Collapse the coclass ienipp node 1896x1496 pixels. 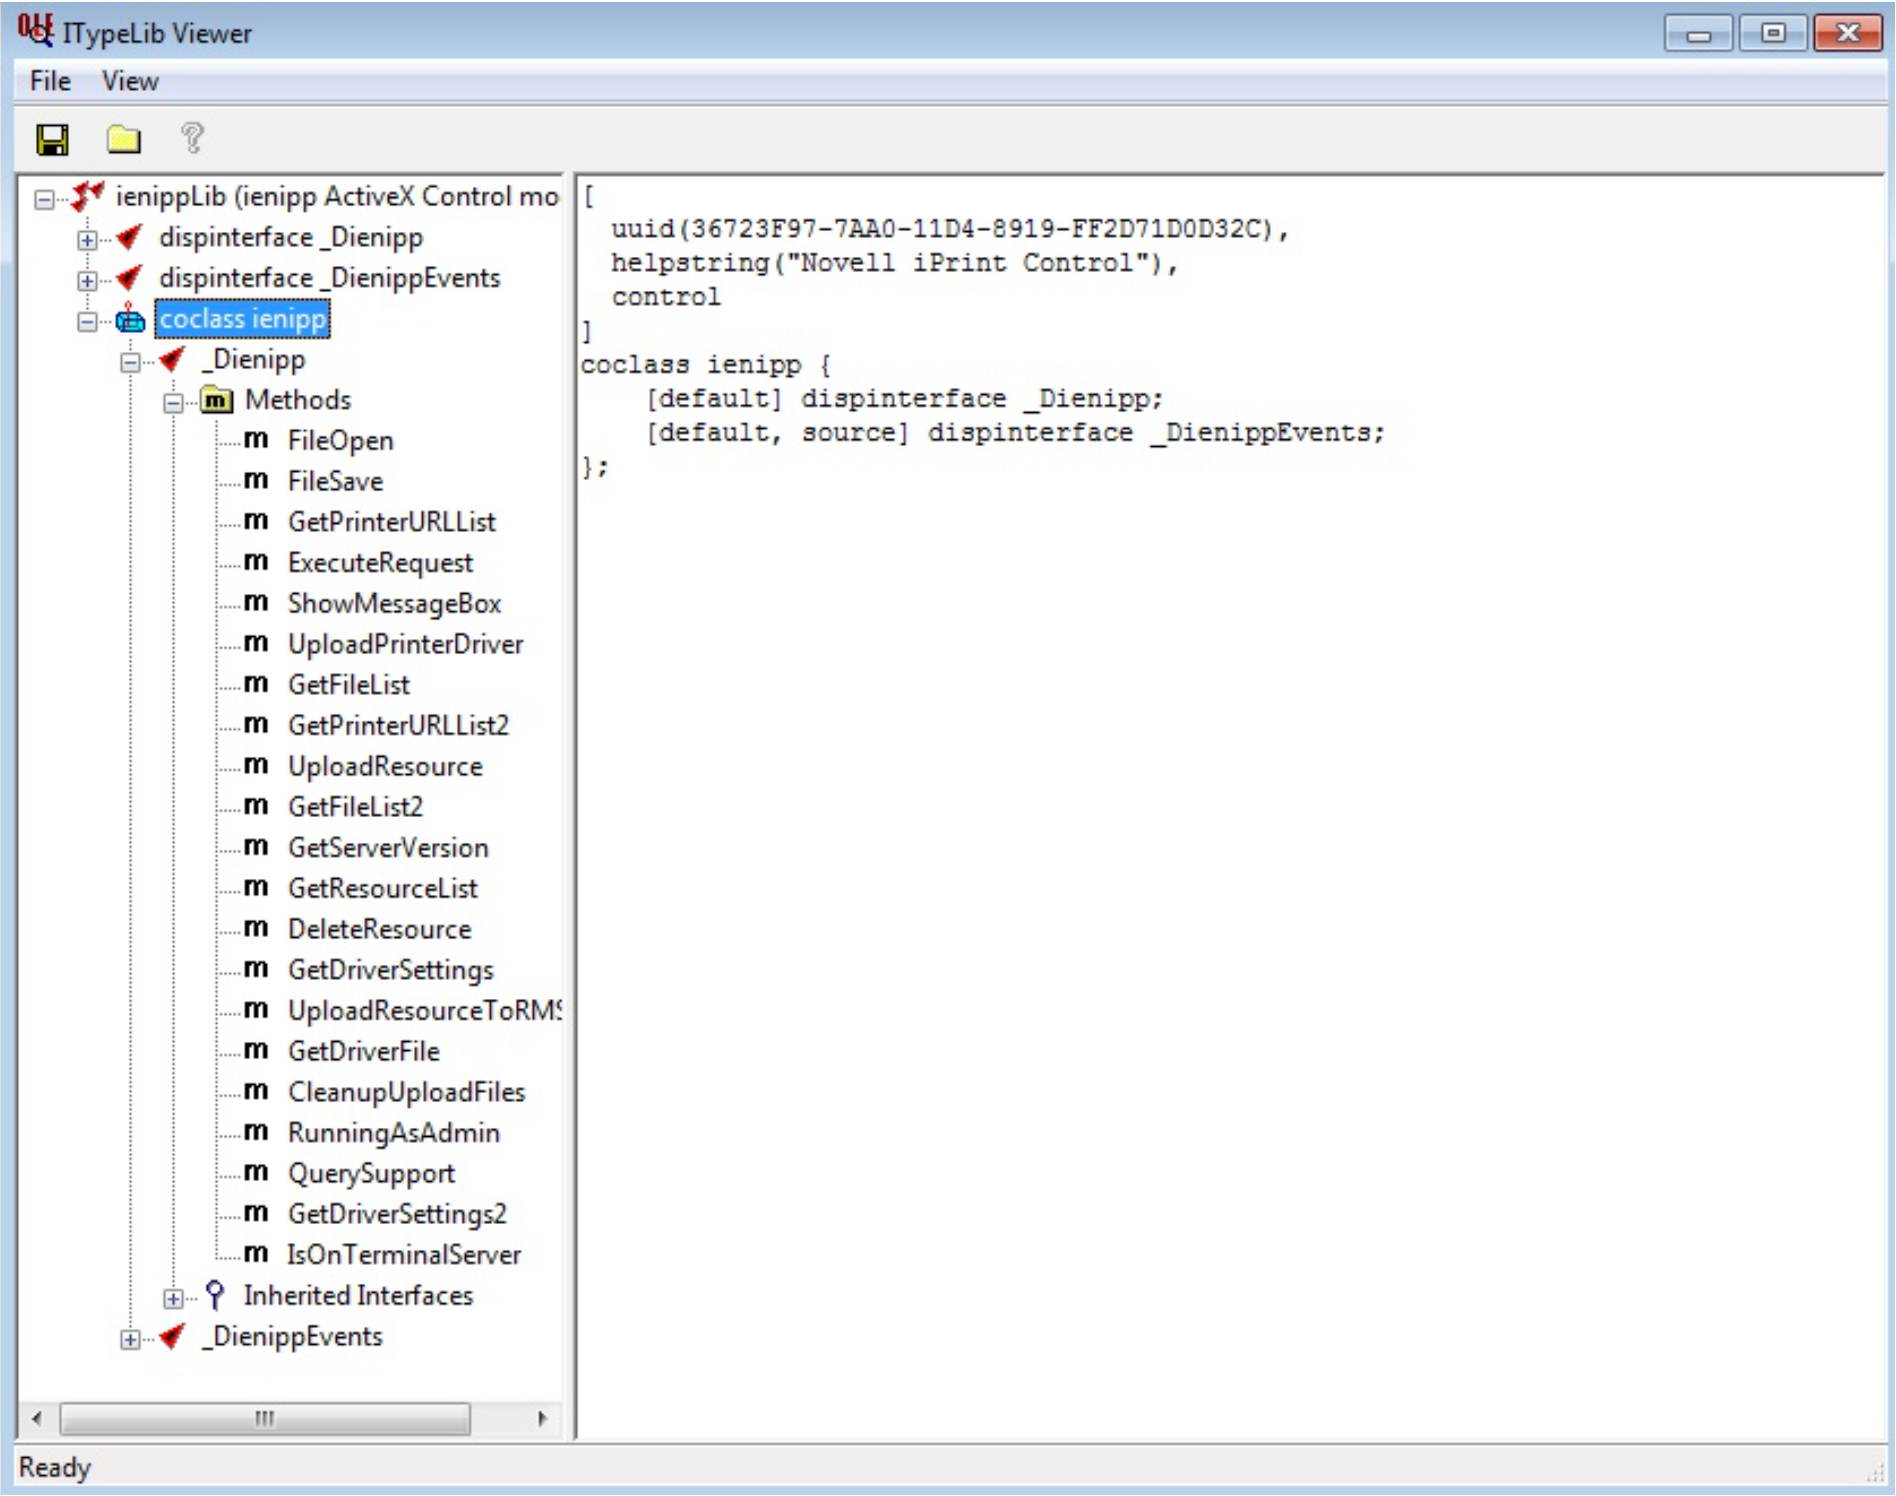[87, 321]
